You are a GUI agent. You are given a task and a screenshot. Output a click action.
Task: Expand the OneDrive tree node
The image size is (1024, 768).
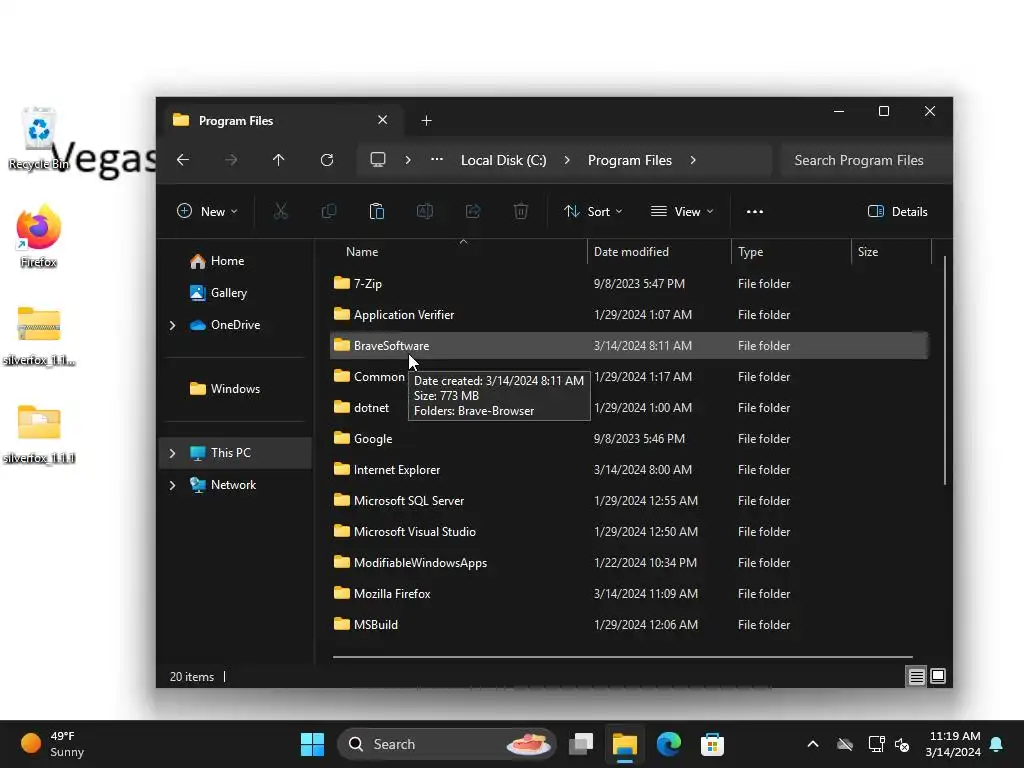[172, 325]
